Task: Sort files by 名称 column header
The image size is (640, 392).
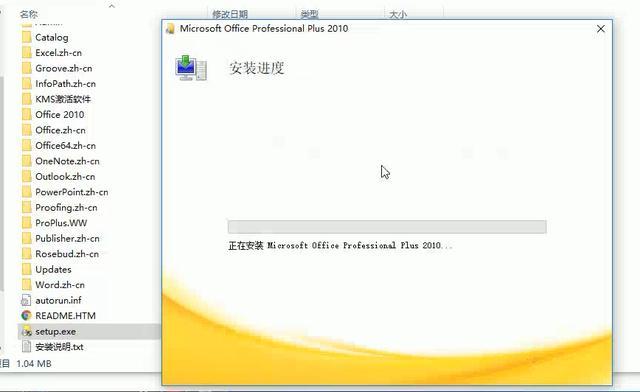Action: 29,14
